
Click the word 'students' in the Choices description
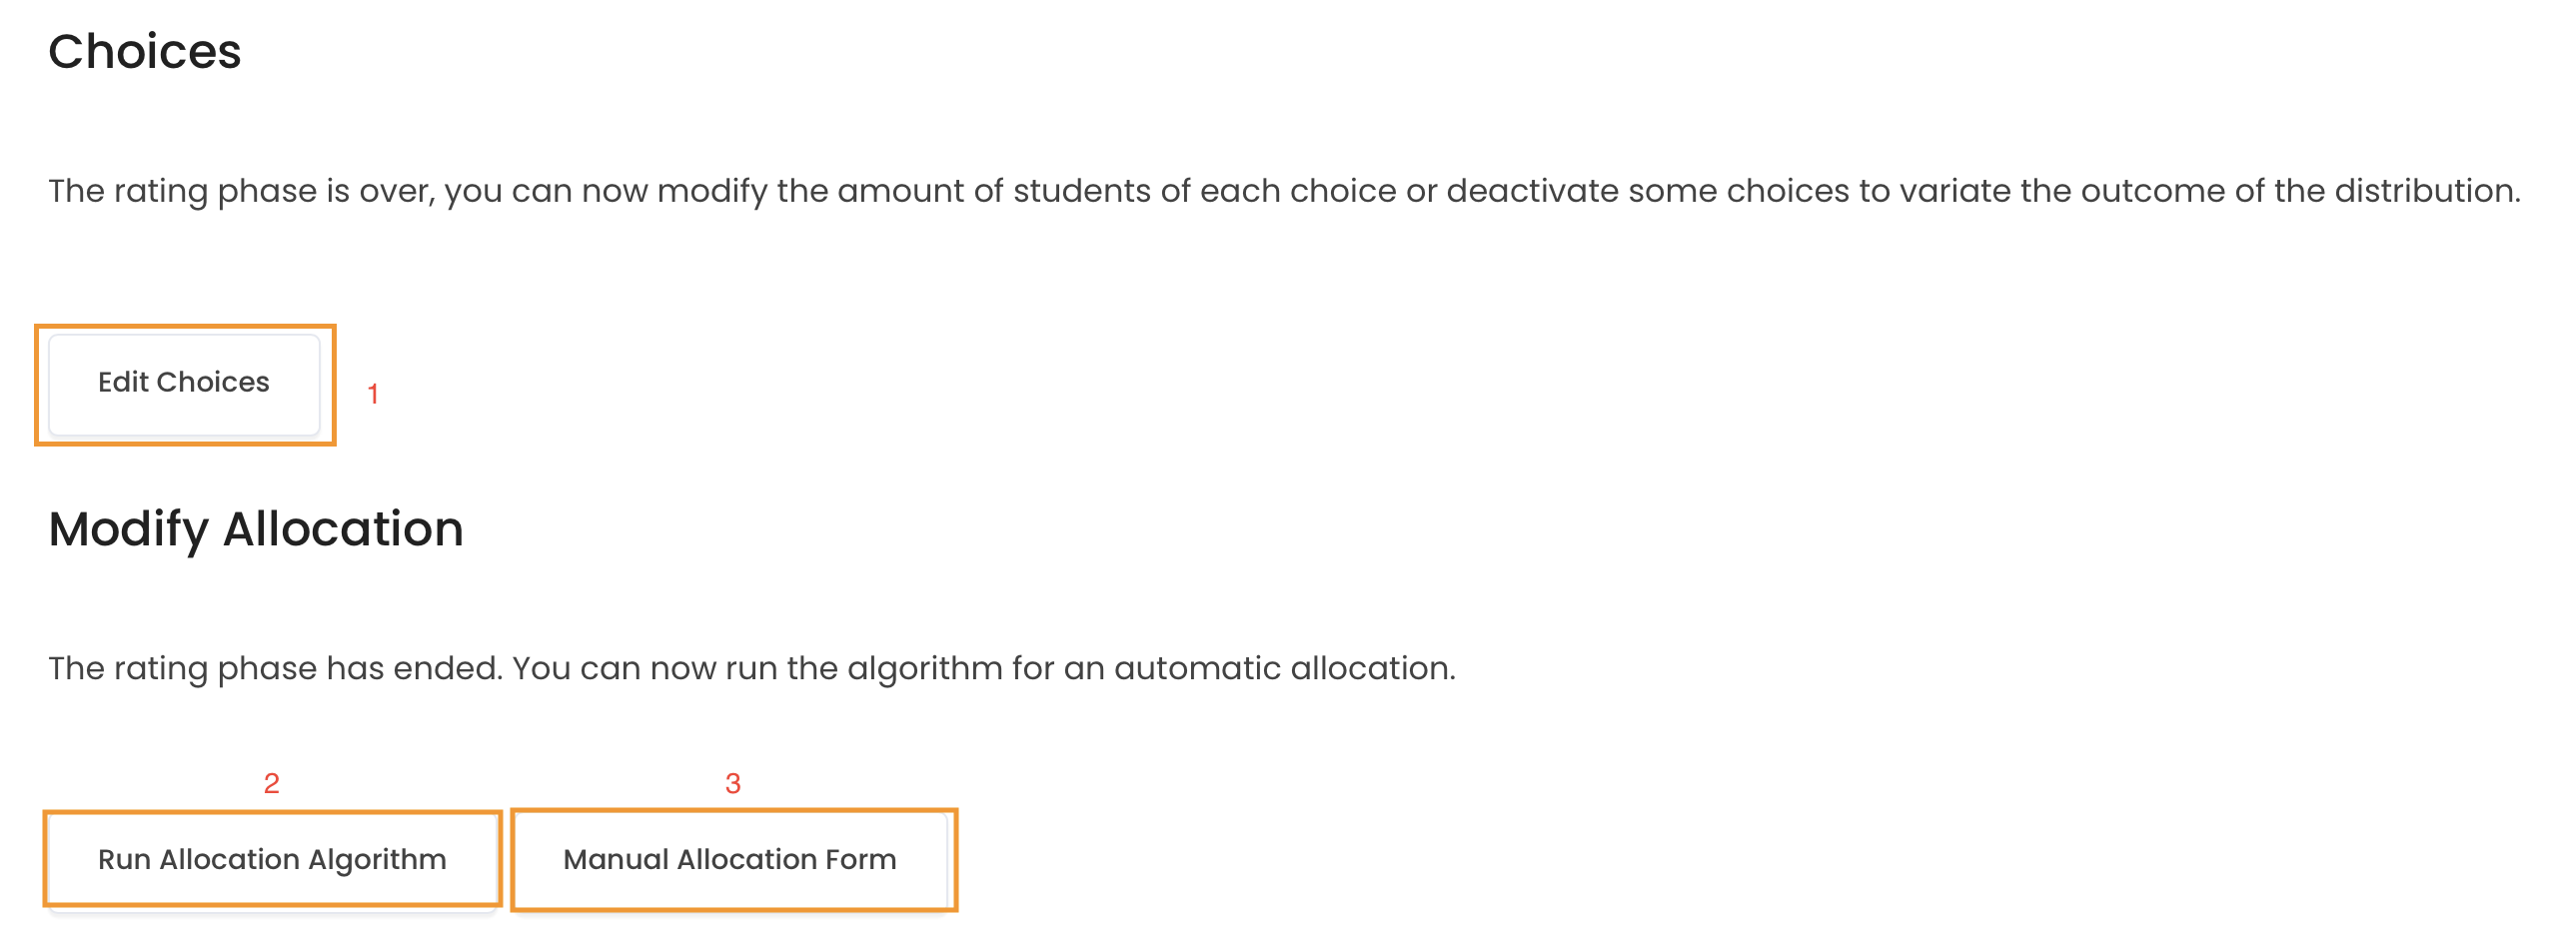pyautogui.click(x=1081, y=191)
